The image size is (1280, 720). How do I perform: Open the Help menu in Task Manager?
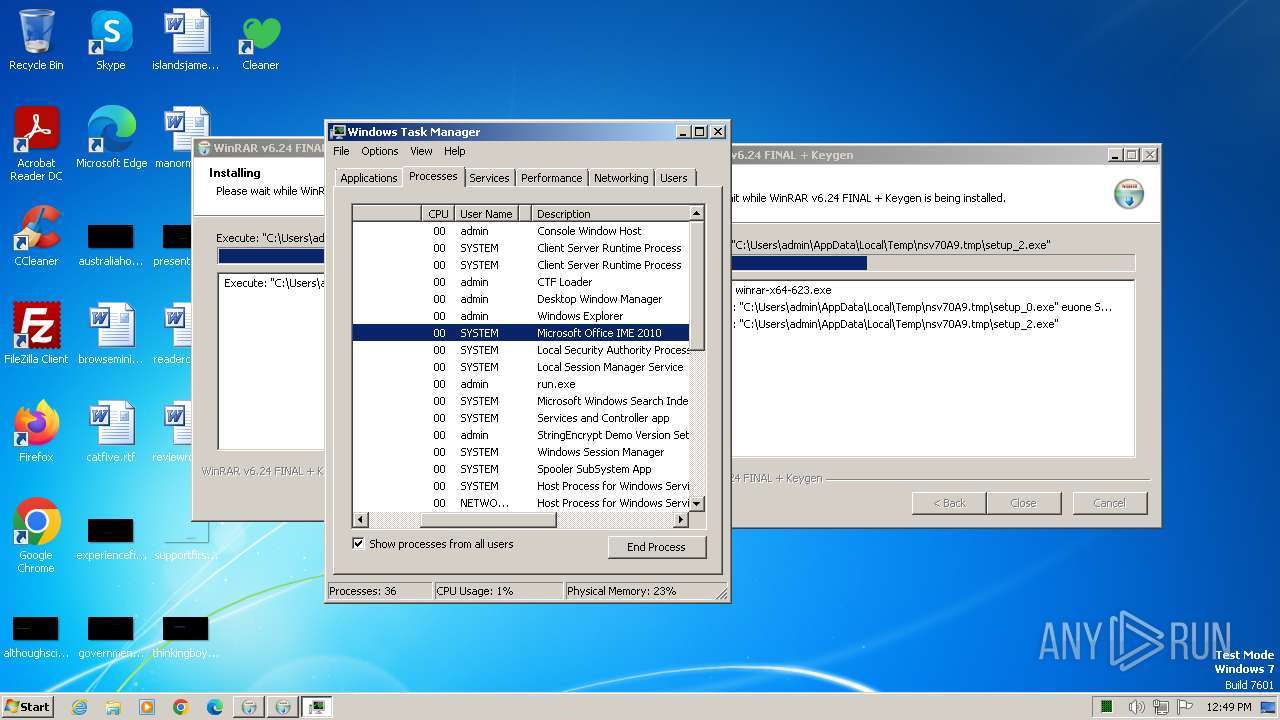455,151
